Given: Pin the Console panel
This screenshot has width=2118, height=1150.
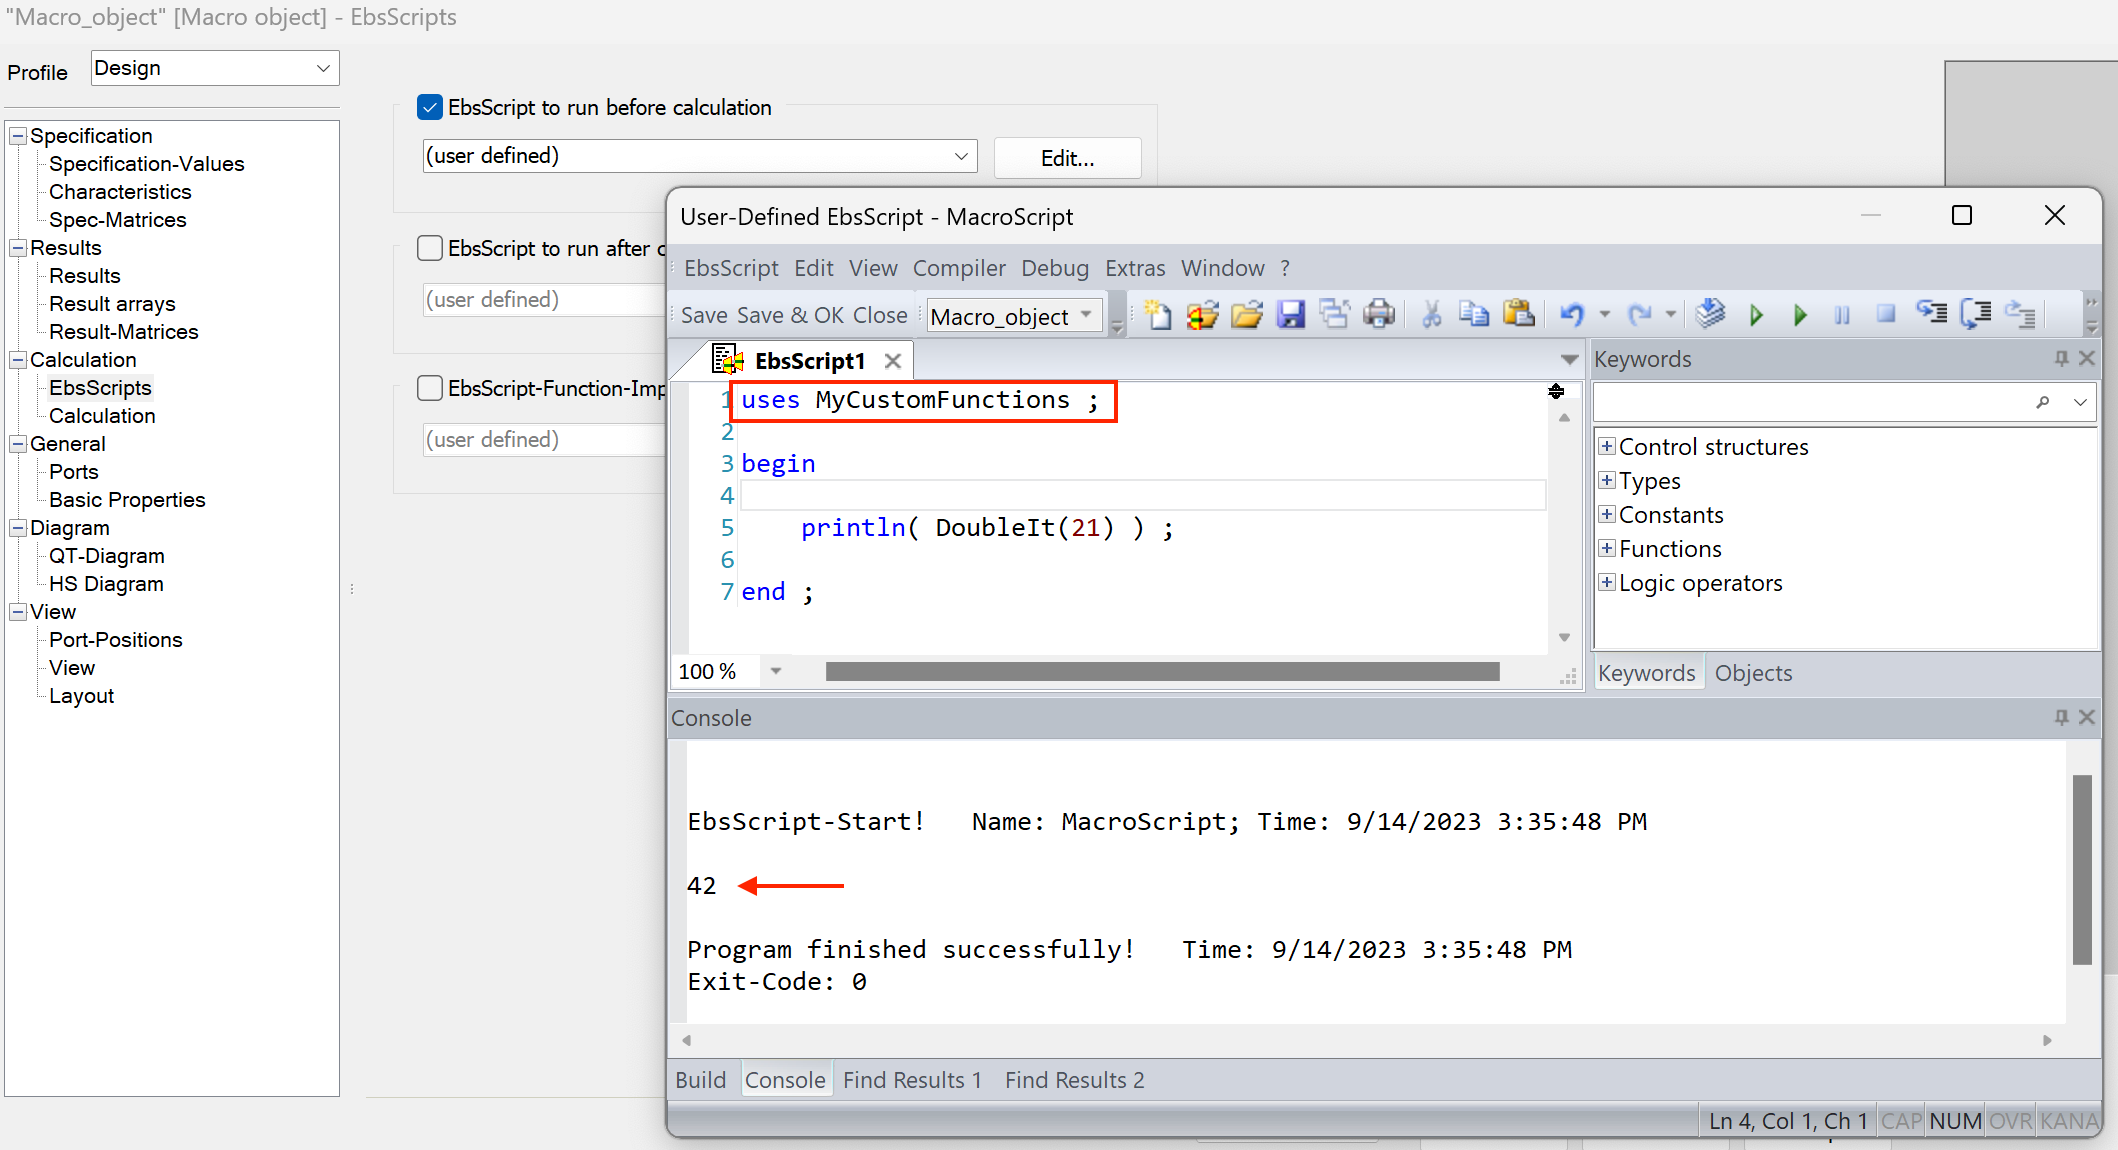Looking at the screenshot, I should [x=2061, y=717].
